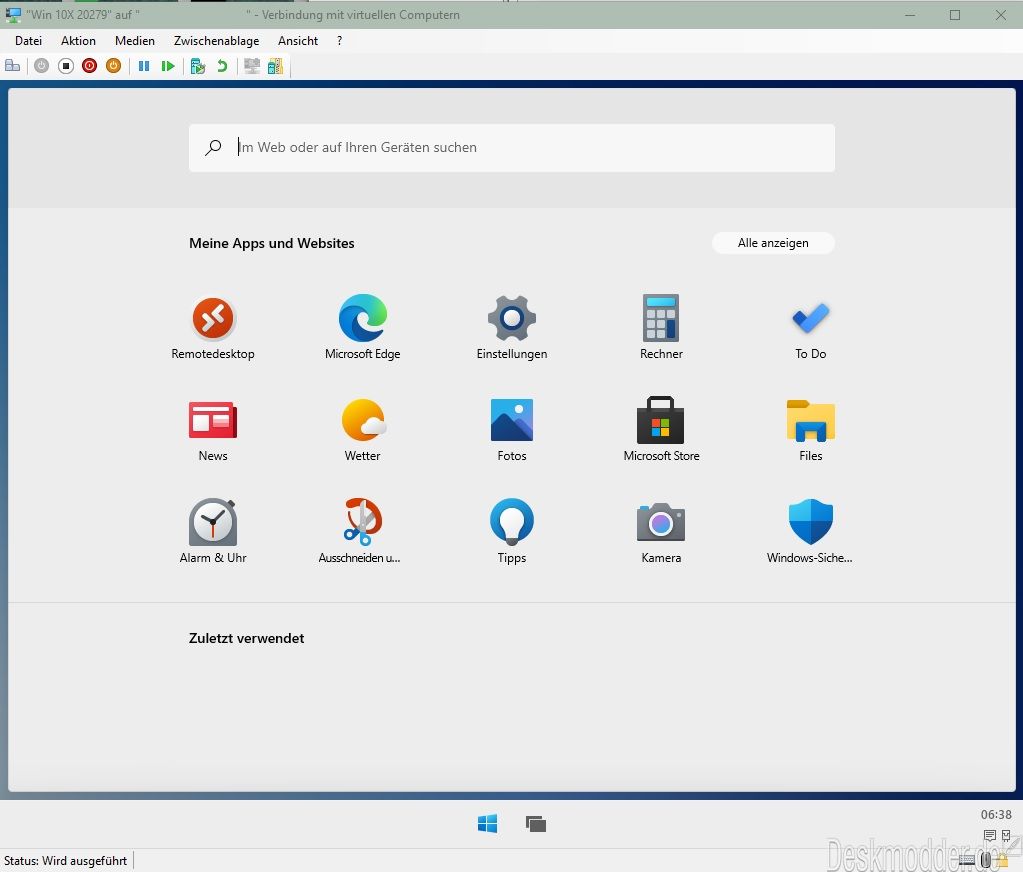Viewport: 1023px width, 872px height.
Task: Open the Ausschneiden u... snipping app
Action: click(x=359, y=532)
